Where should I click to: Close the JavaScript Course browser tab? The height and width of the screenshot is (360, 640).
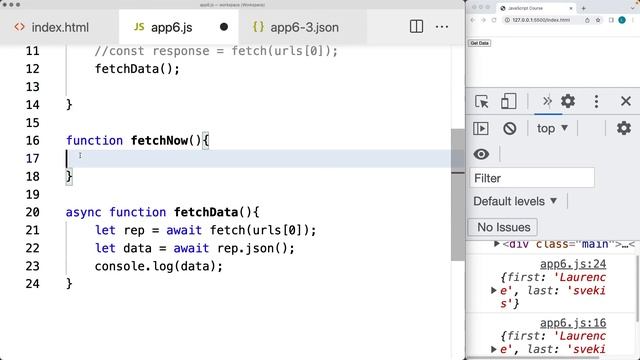[x=571, y=8]
